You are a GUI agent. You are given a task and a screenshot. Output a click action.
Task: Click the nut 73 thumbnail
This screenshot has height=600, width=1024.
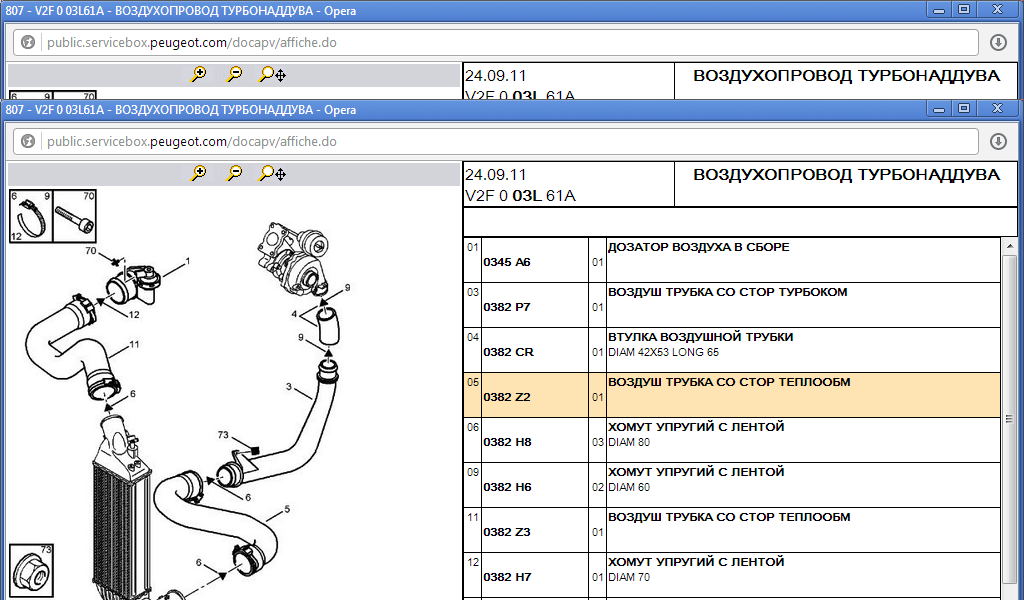30,570
